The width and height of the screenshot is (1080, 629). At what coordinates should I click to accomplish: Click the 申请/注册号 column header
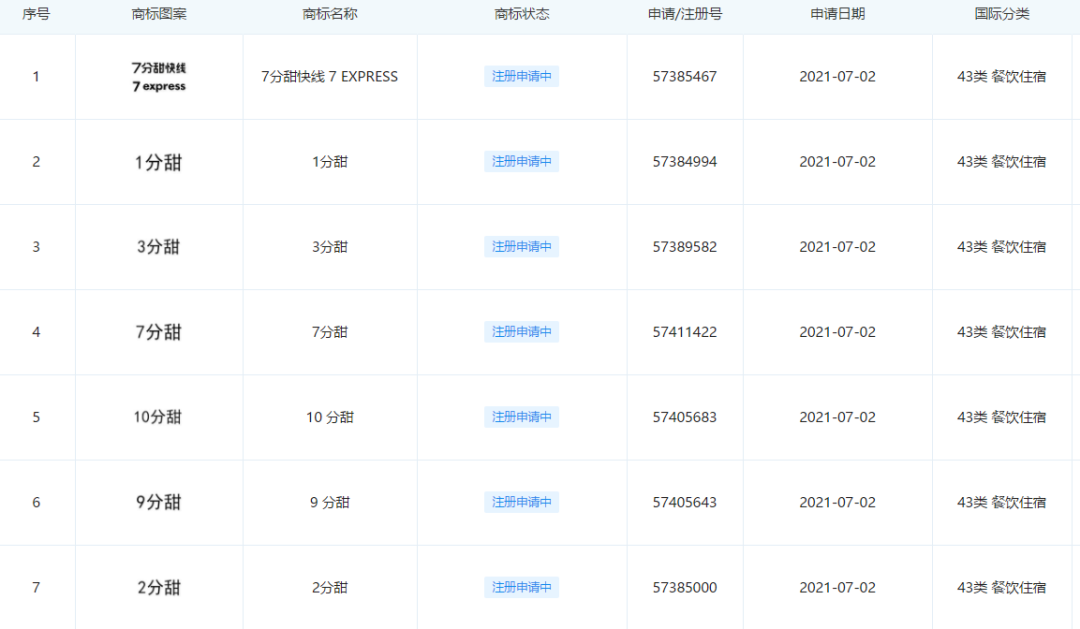(x=685, y=14)
